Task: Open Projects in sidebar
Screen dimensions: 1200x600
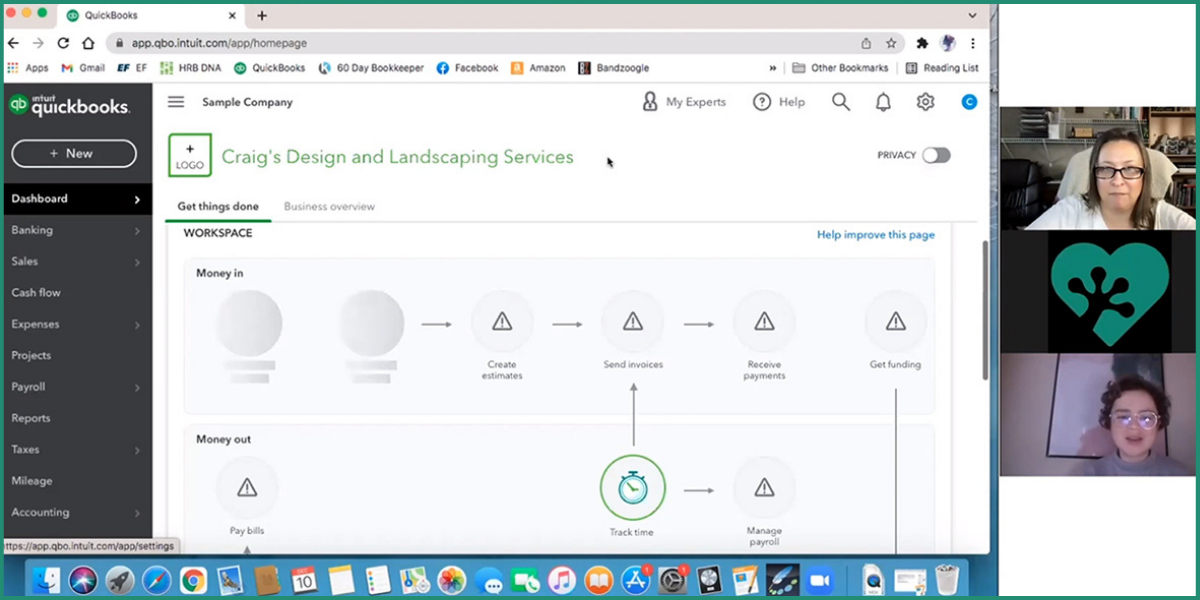Action: coord(31,356)
